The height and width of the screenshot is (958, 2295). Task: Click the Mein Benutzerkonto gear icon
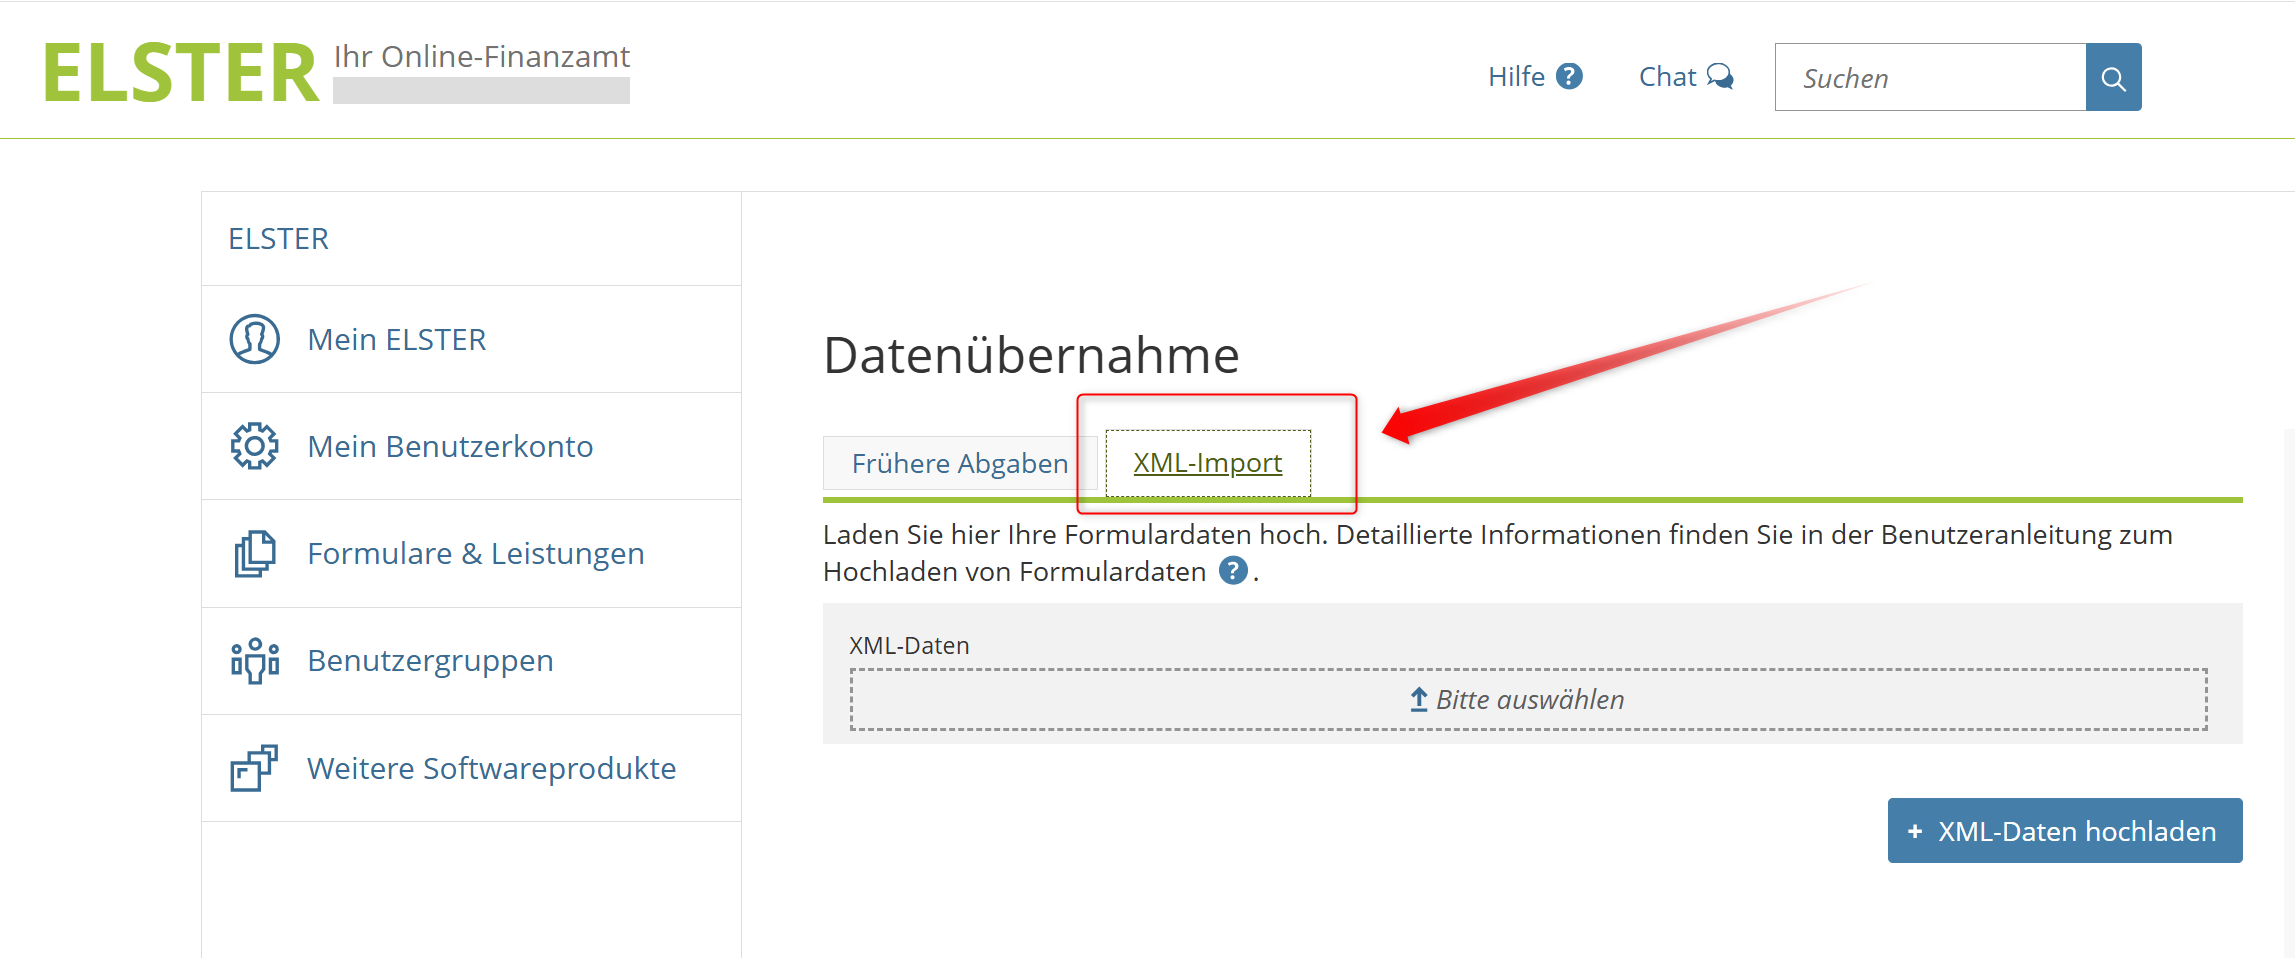tap(255, 446)
